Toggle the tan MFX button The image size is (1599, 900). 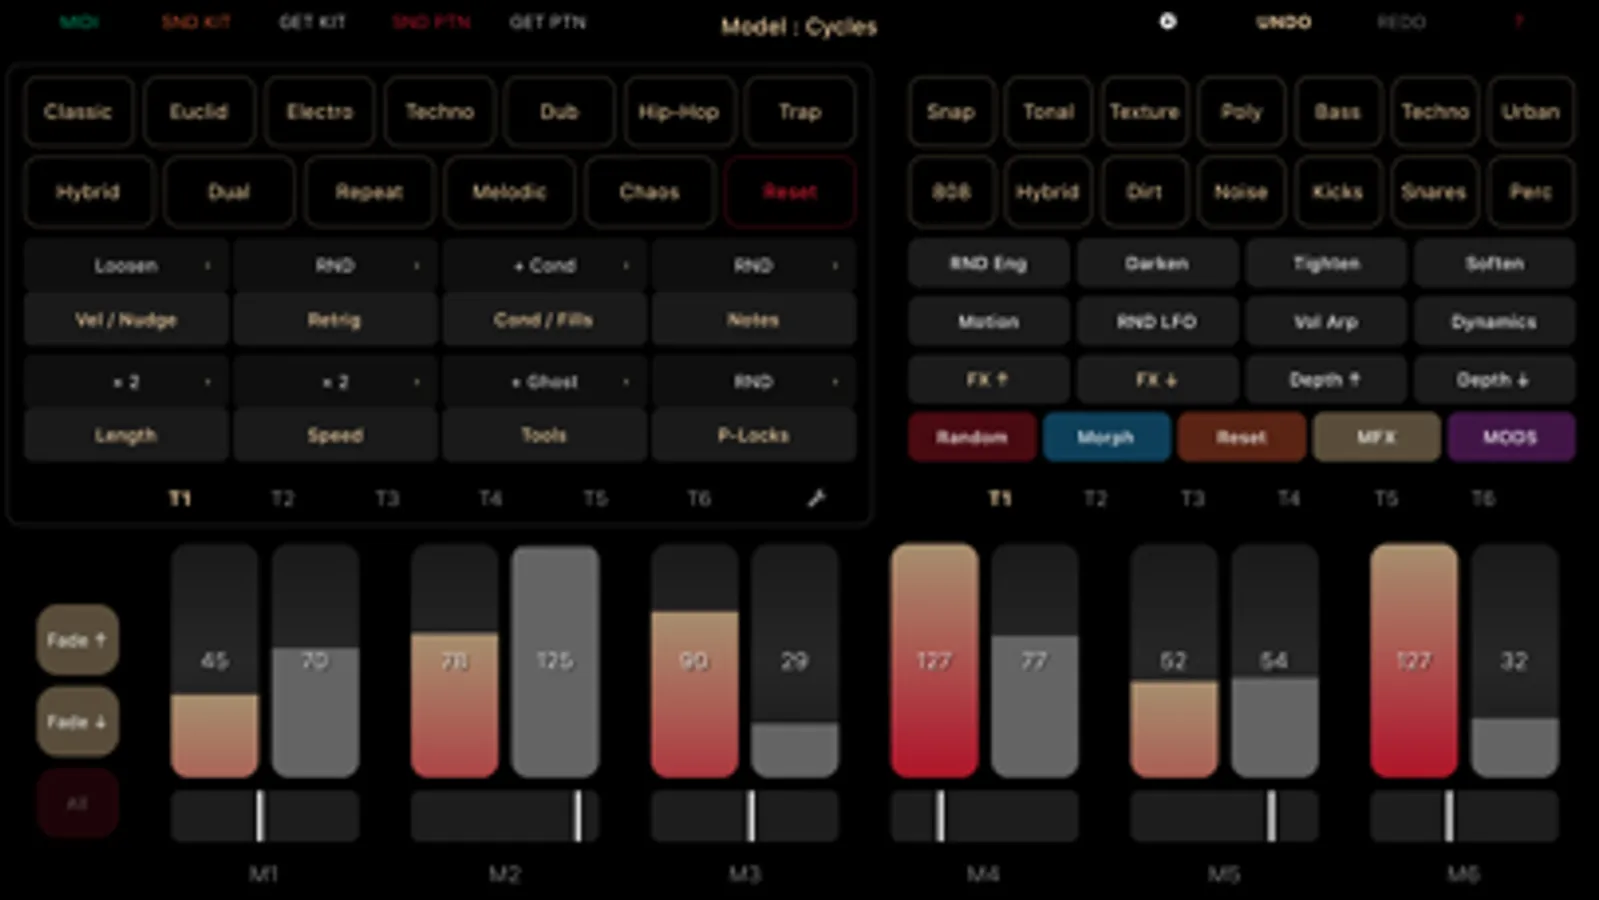tap(1376, 437)
